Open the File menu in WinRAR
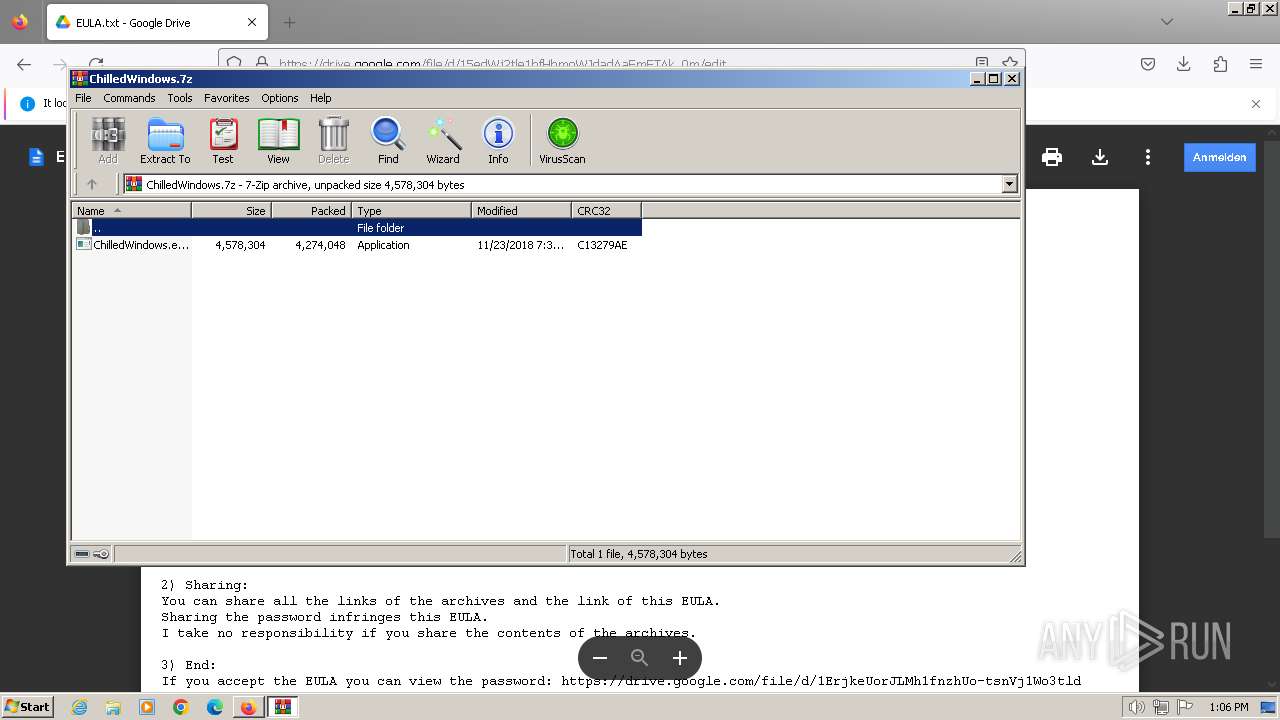This screenshot has width=1280, height=720. tap(83, 98)
